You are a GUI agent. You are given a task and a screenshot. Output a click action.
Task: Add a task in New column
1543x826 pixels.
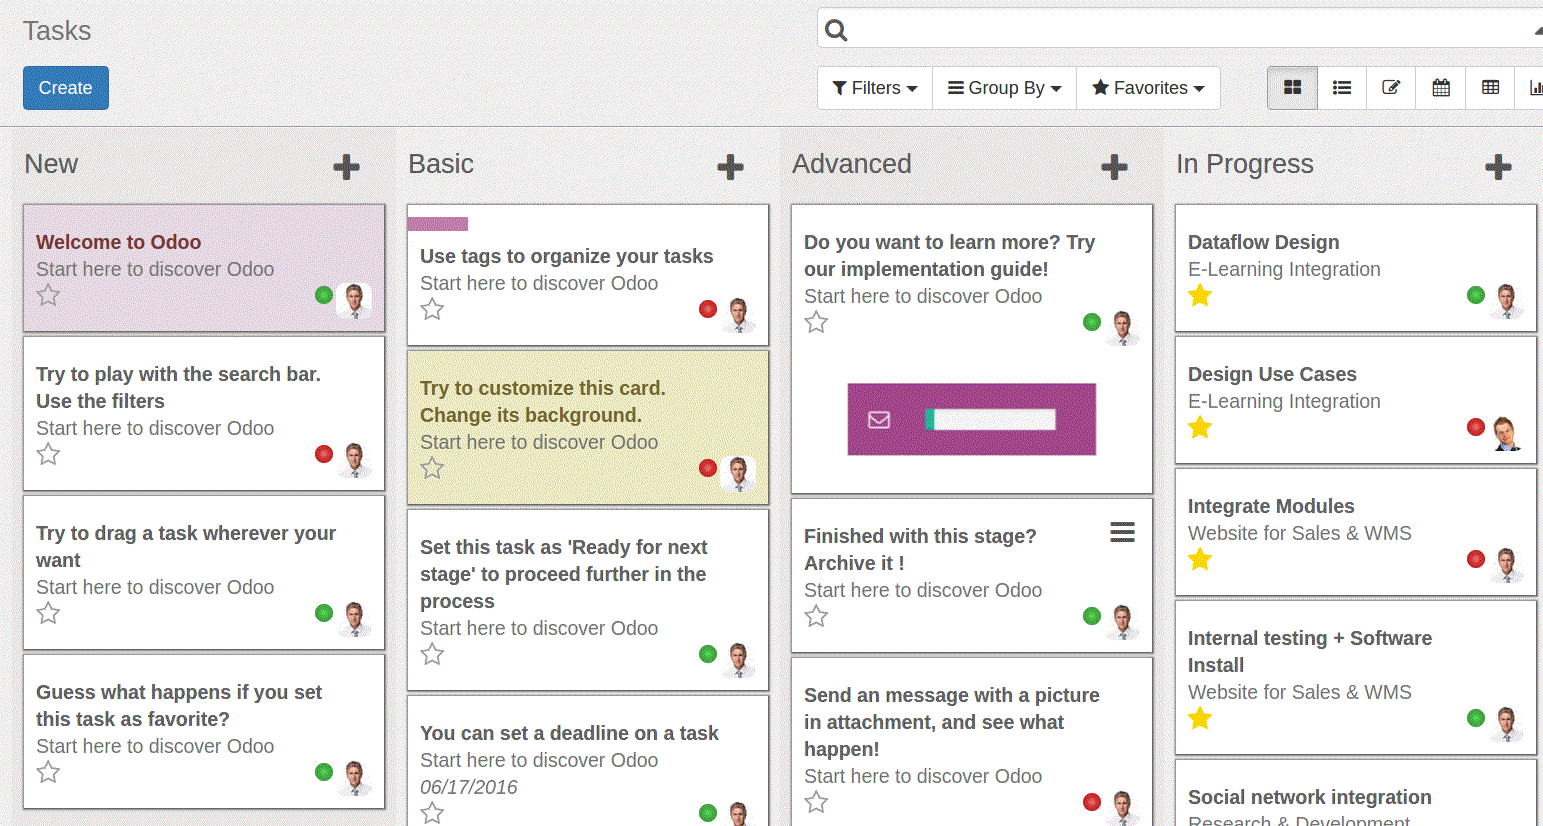[x=346, y=166]
